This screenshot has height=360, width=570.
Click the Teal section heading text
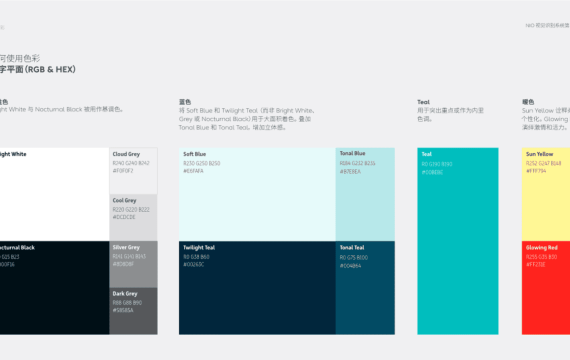(x=423, y=102)
